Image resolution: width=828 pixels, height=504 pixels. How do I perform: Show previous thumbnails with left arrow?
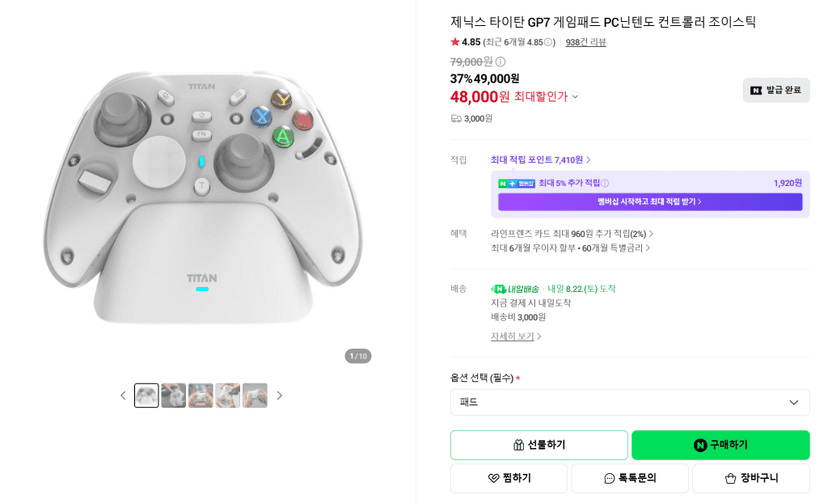[123, 396]
